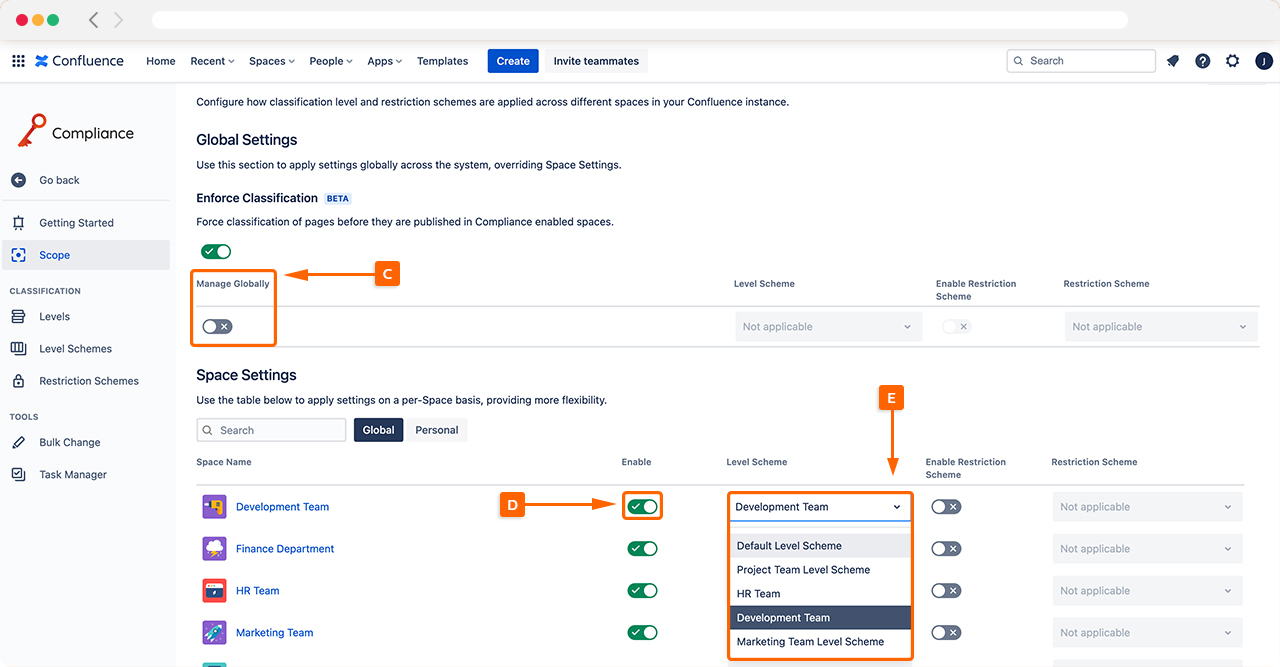Turn on Finance Department restriction scheme toggle
Screen dimensions: 1280x667
946,549
